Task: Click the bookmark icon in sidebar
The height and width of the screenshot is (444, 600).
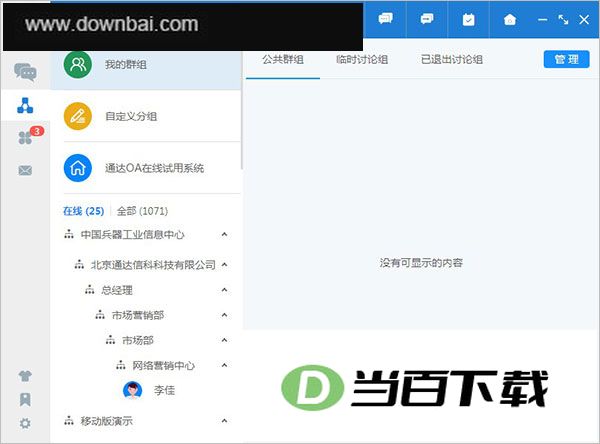Action: tap(25, 400)
